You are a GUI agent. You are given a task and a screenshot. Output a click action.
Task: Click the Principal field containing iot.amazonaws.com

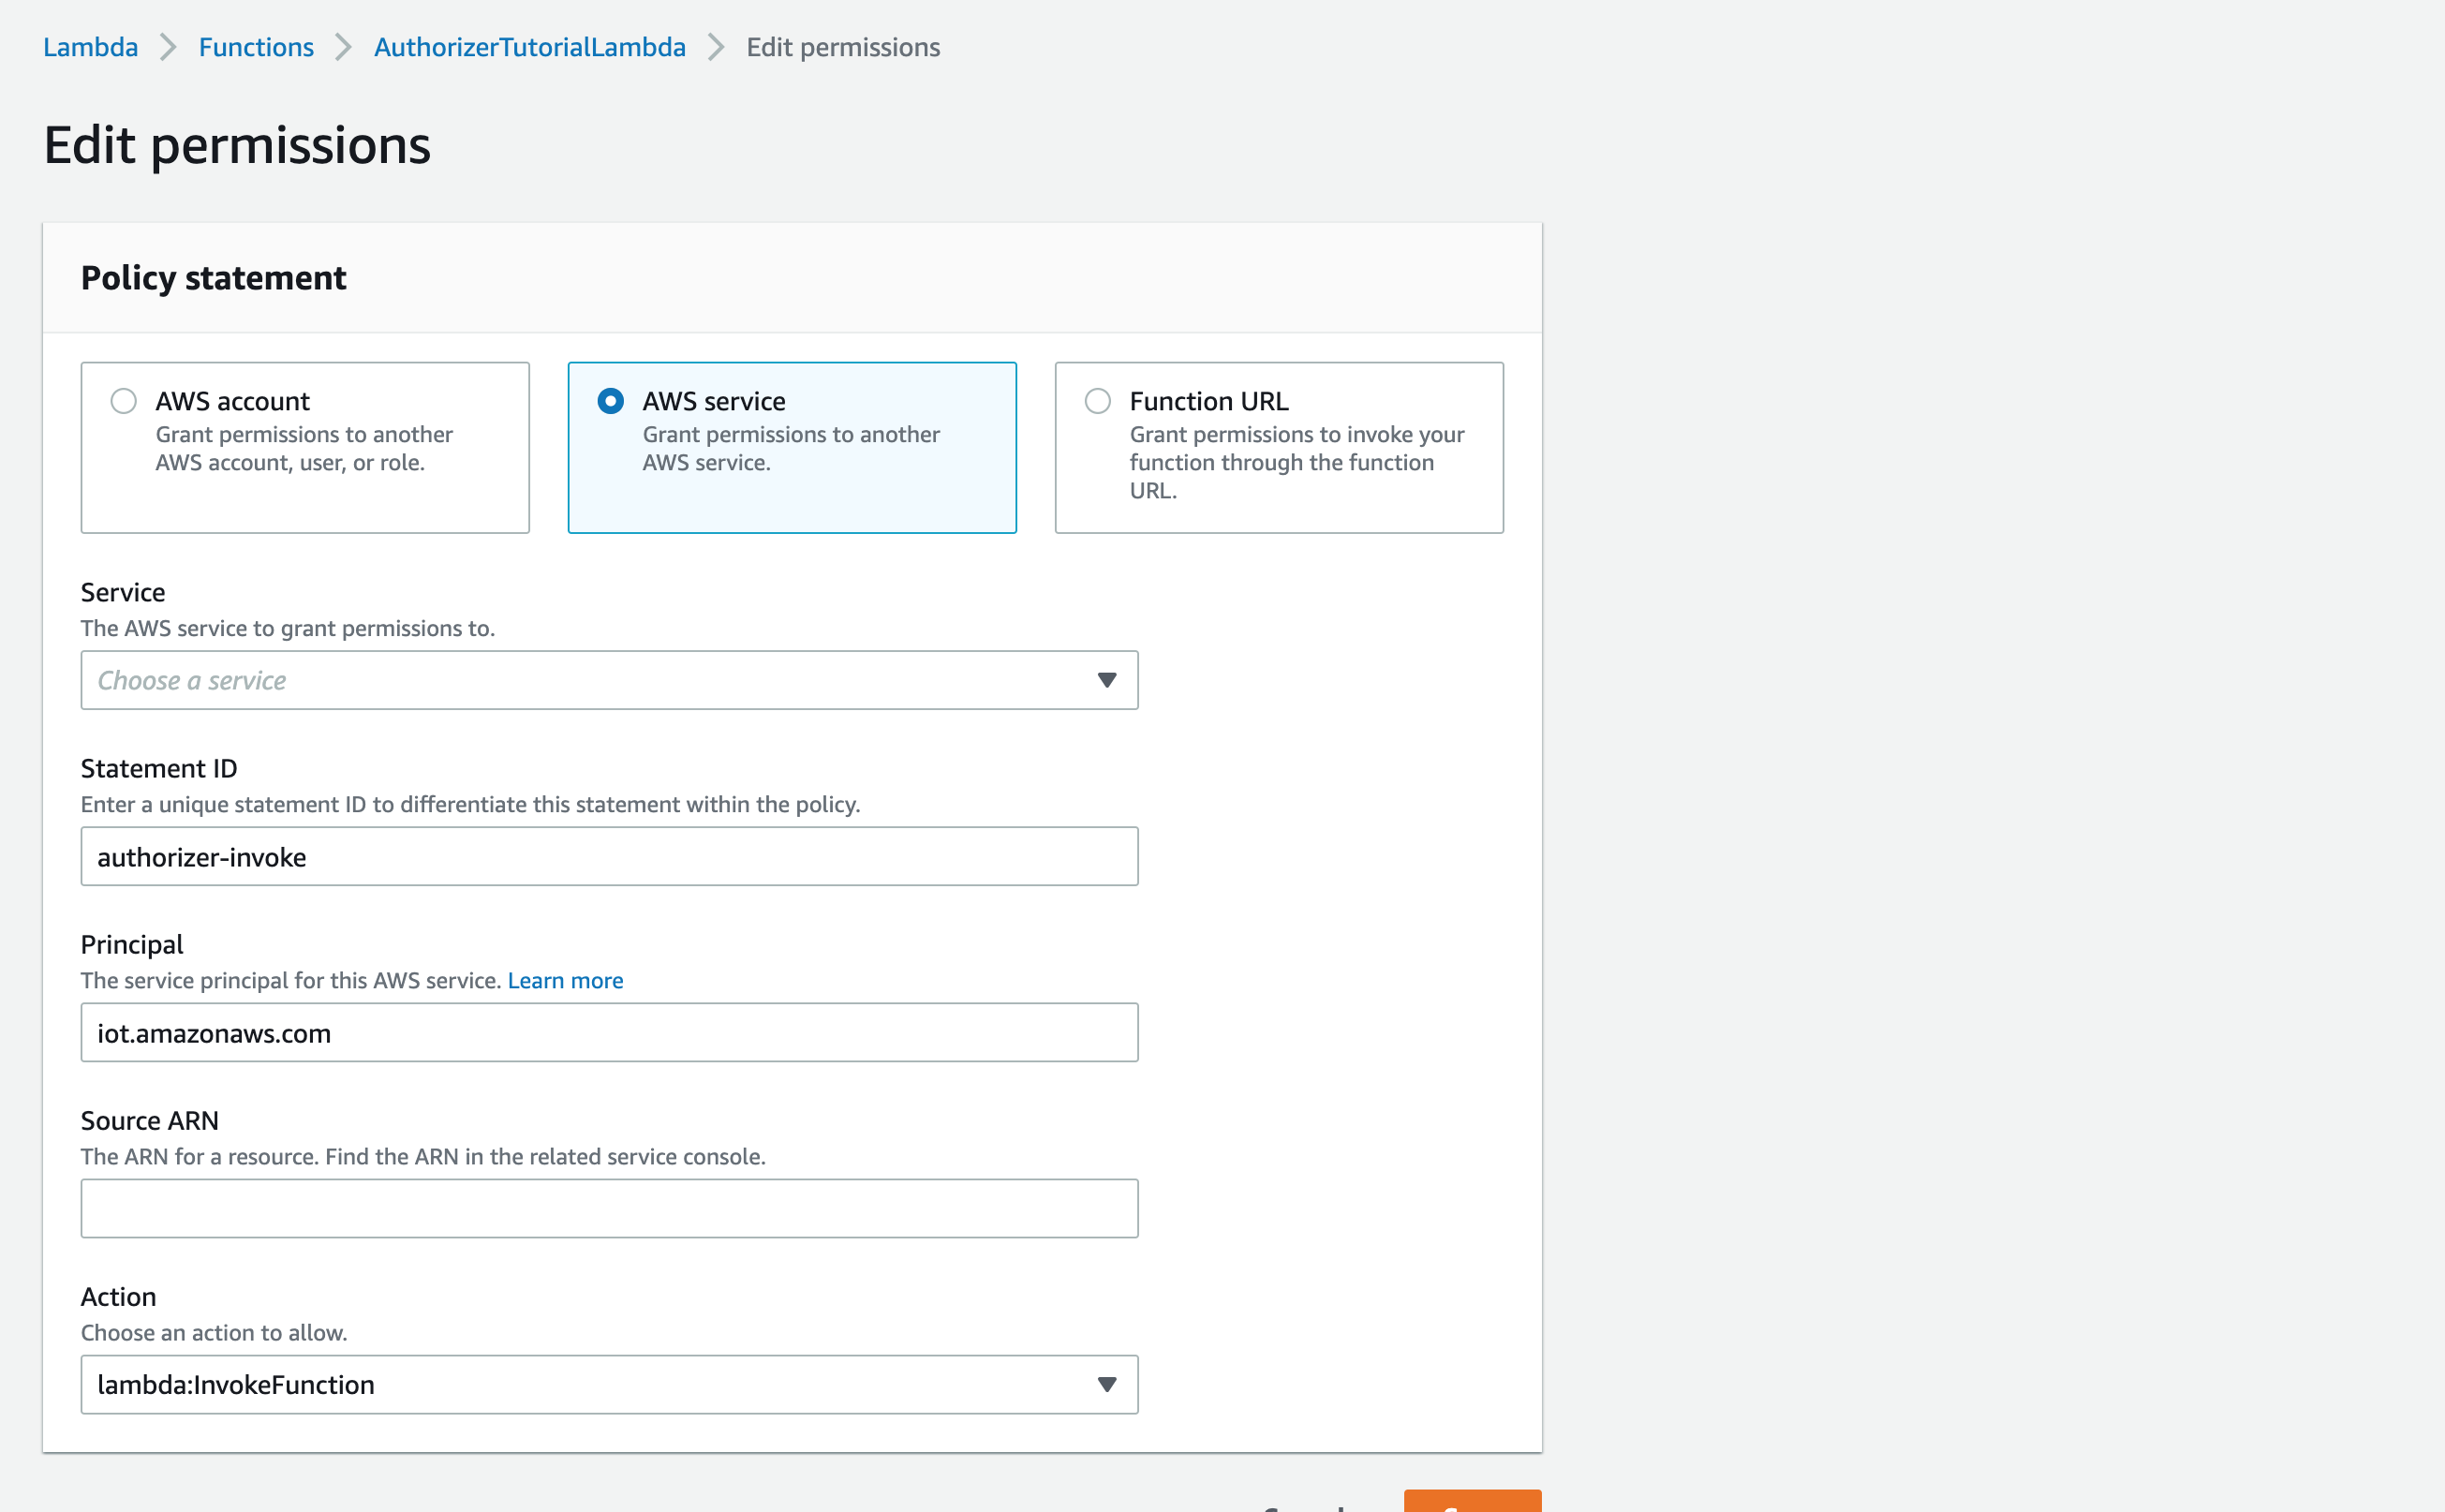tap(608, 1032)
